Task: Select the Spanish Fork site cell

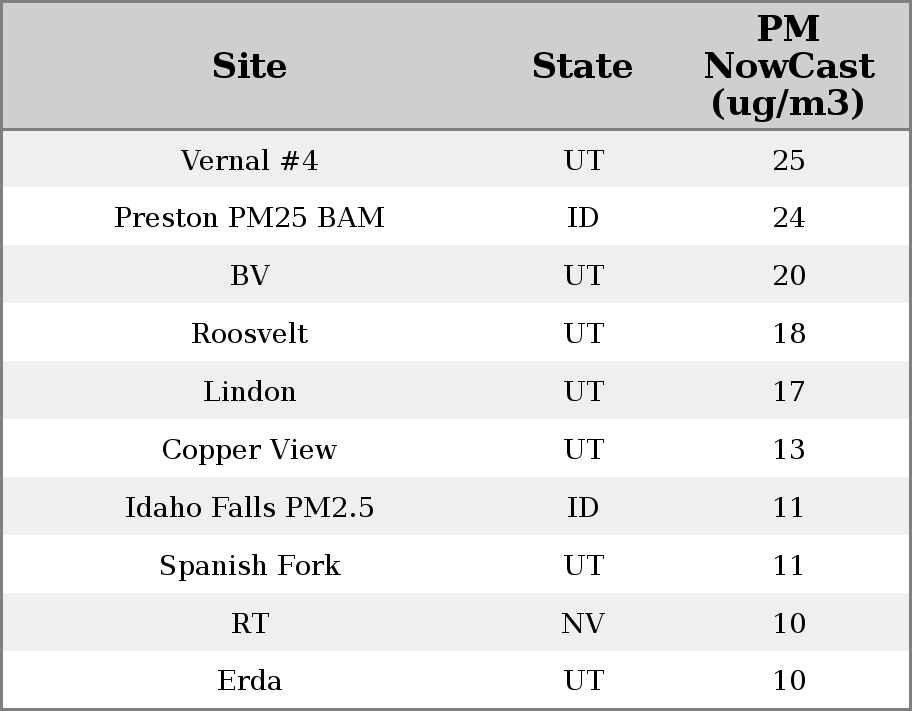Action: point(250,565)
